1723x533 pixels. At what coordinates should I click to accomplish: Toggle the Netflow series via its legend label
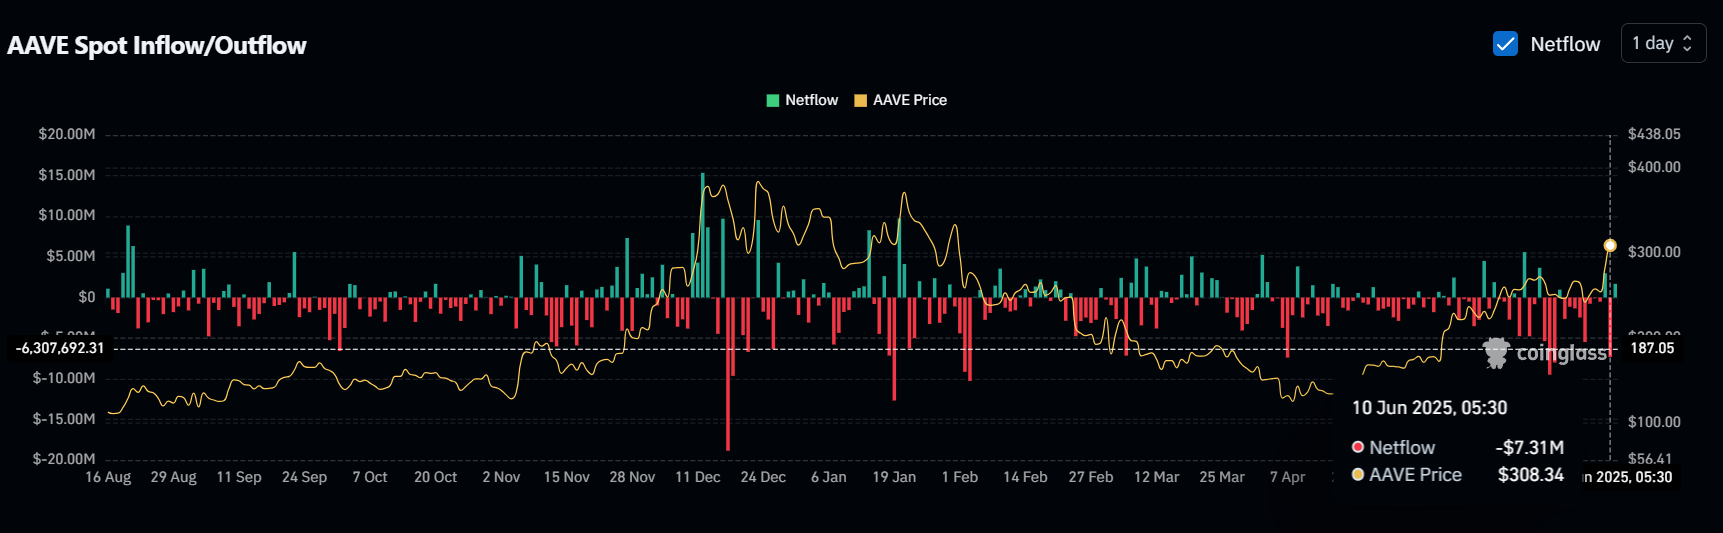[811, 100]
